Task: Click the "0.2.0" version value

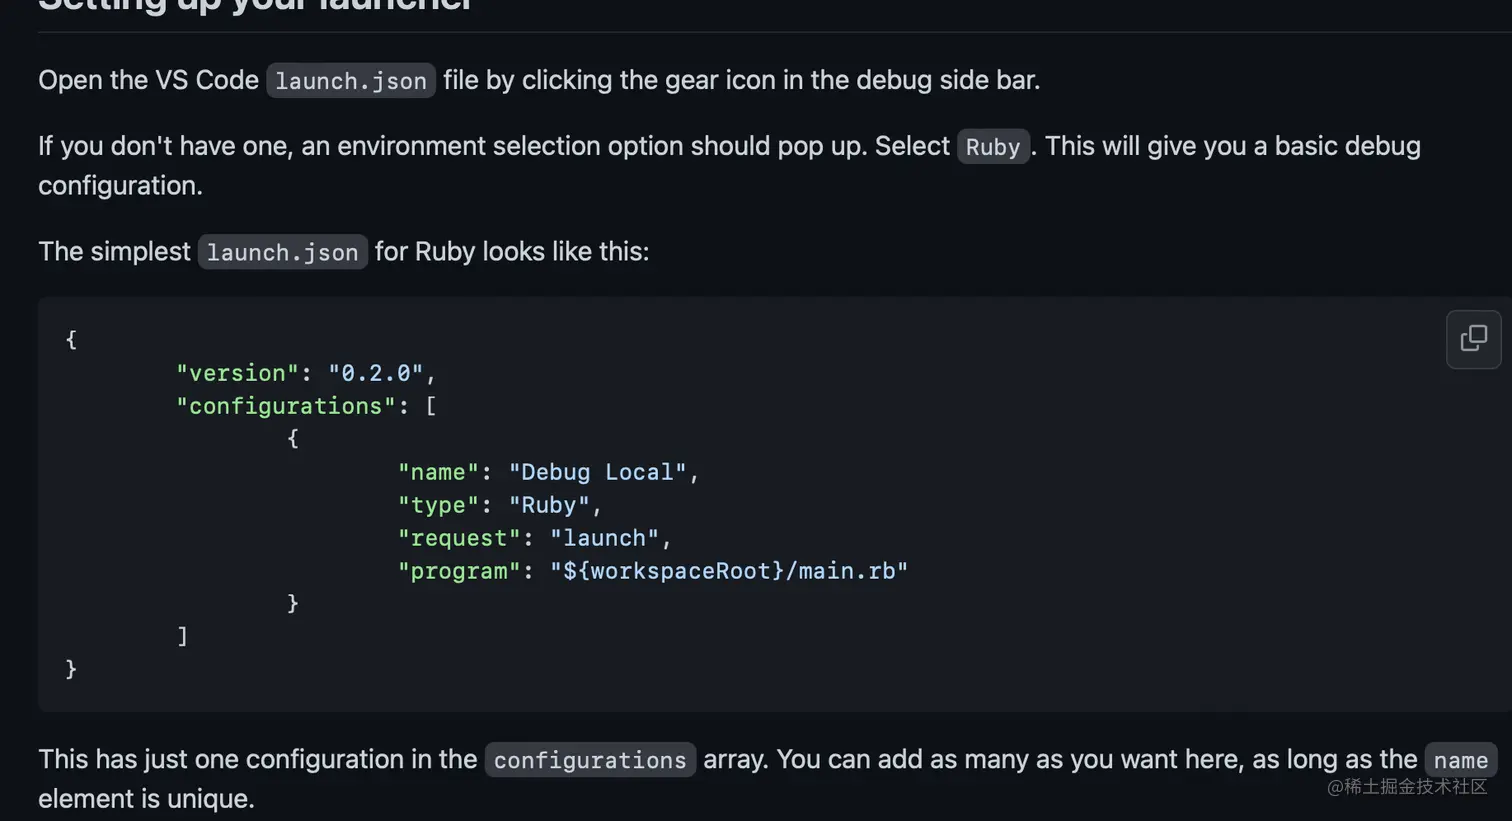Action: pyautogui.click(x=376, y=373)
